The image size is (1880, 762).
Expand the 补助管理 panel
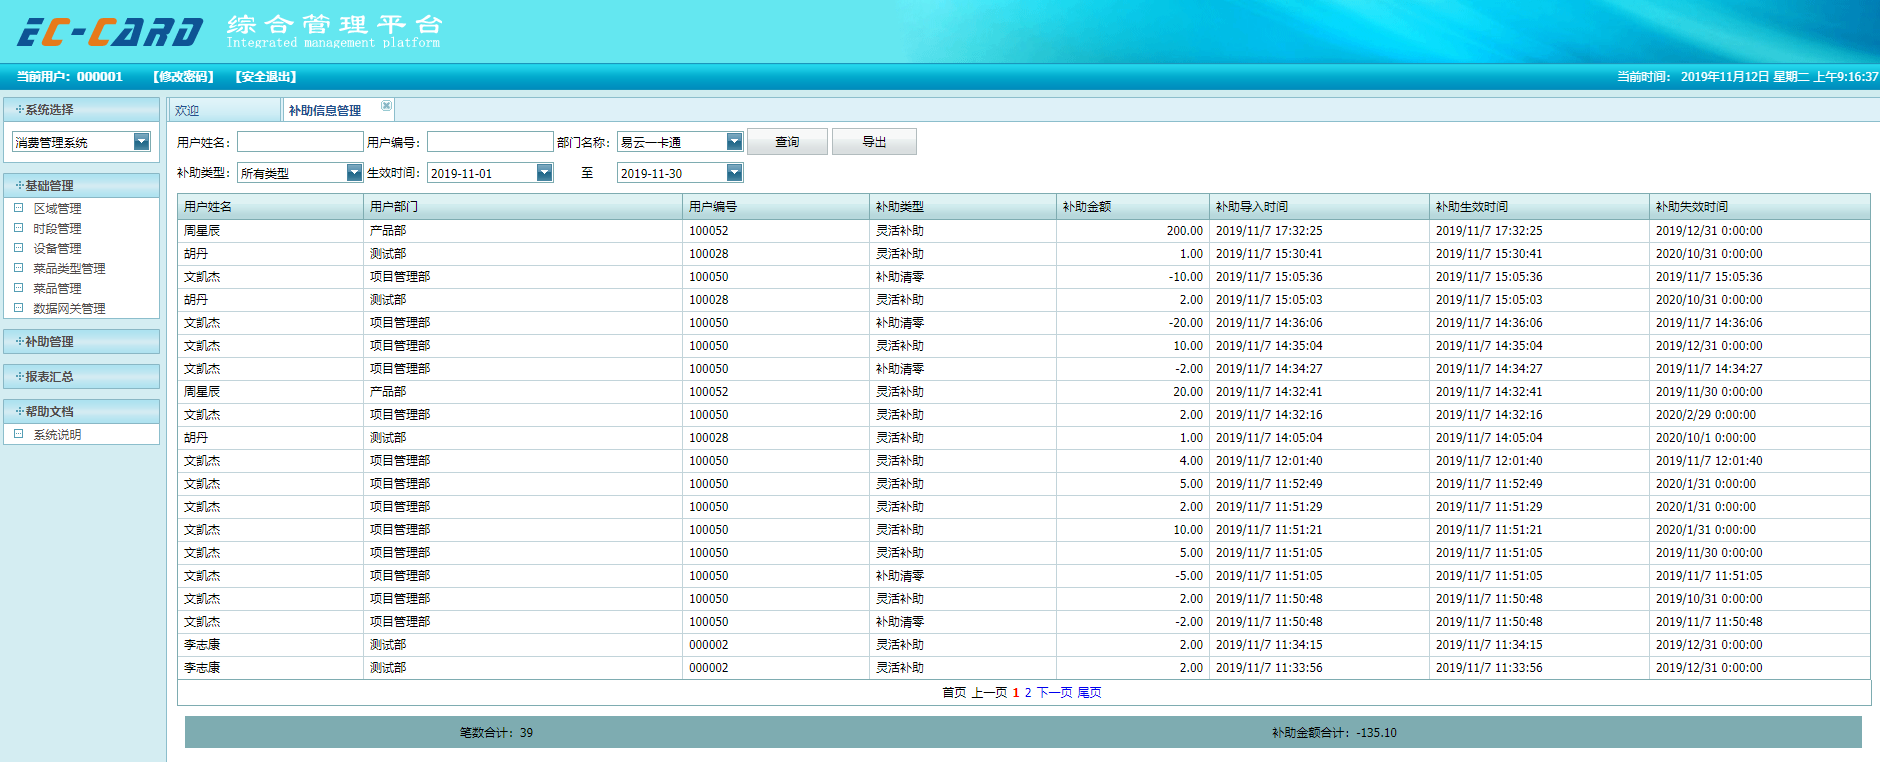[81, 341]
